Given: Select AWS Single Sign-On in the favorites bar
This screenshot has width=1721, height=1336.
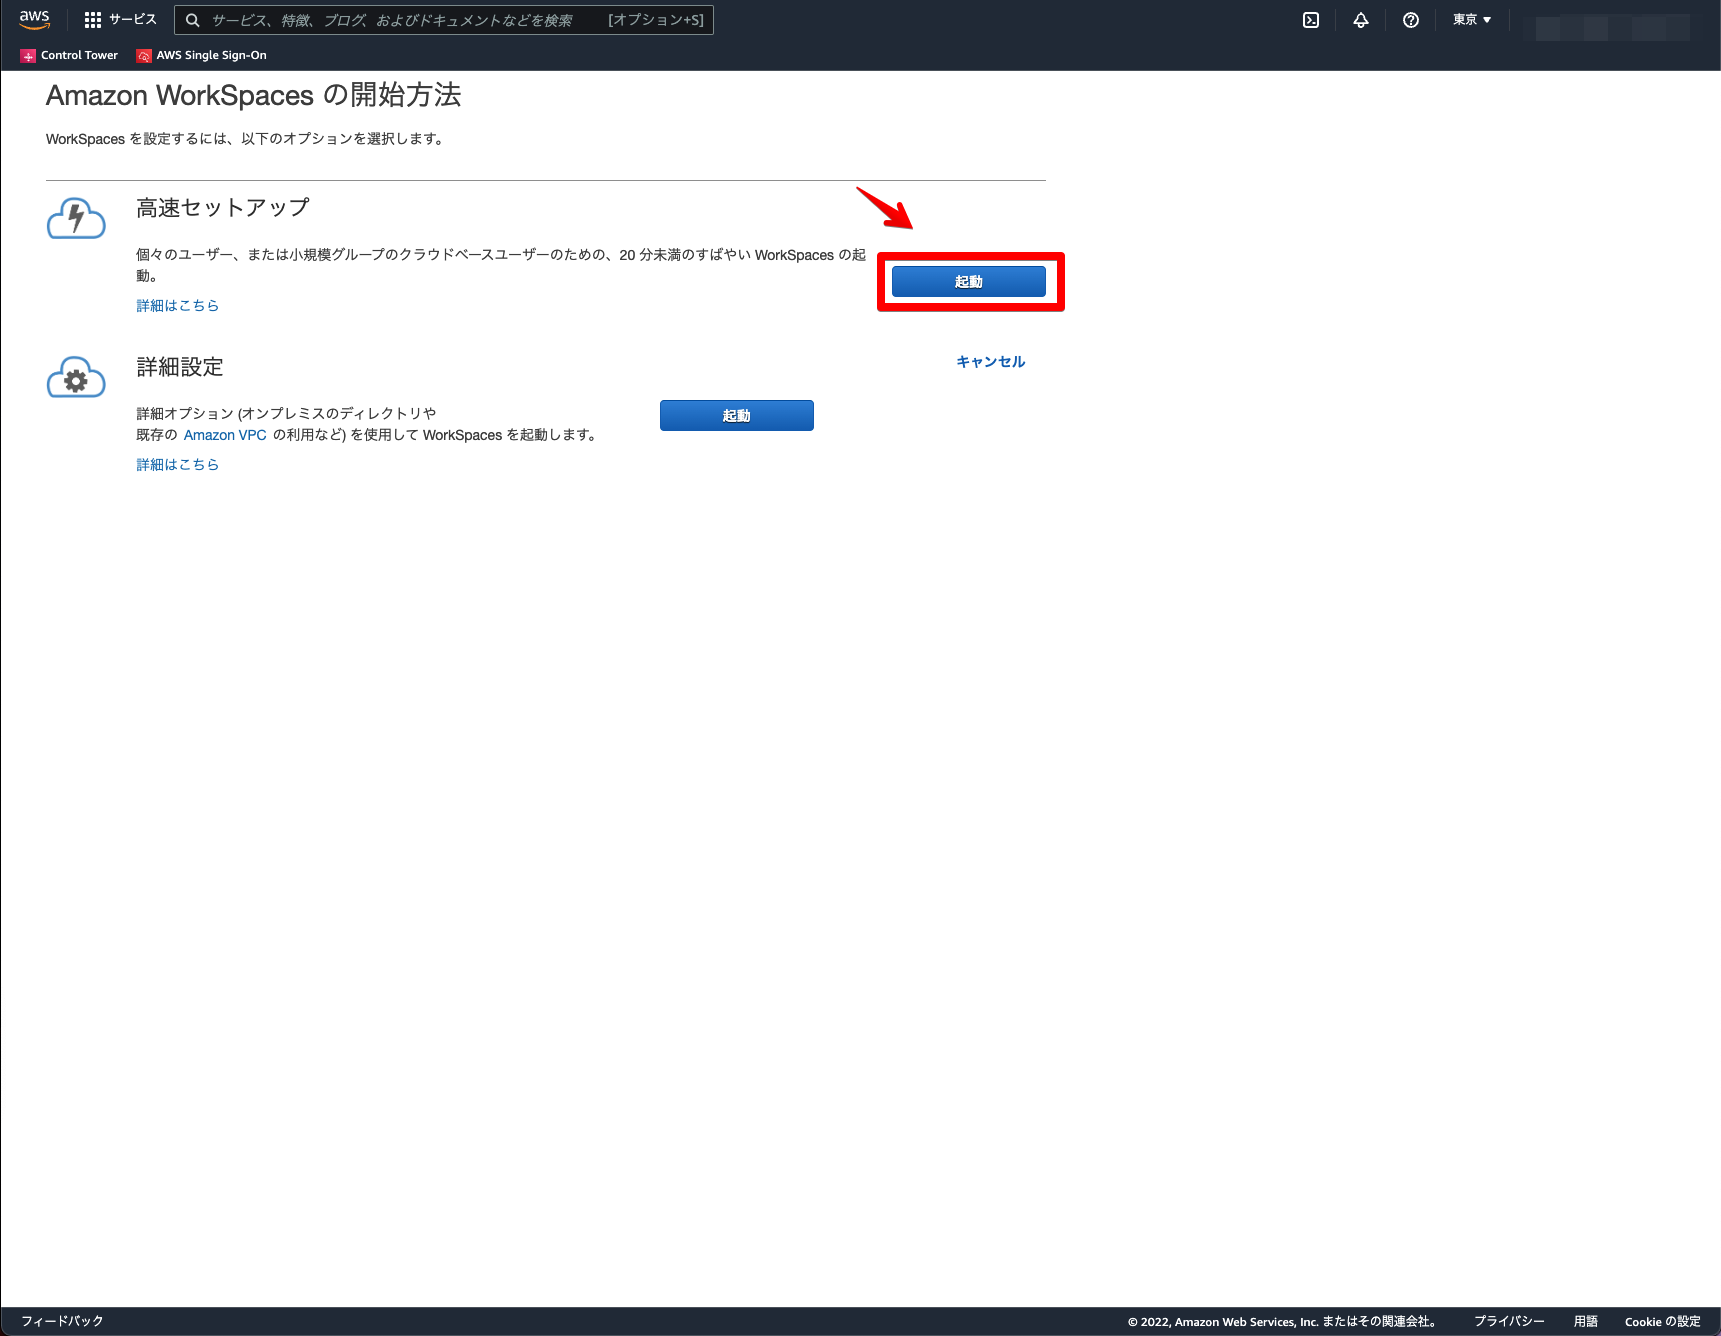Looking at the screenshot, I should pos(210,55).
